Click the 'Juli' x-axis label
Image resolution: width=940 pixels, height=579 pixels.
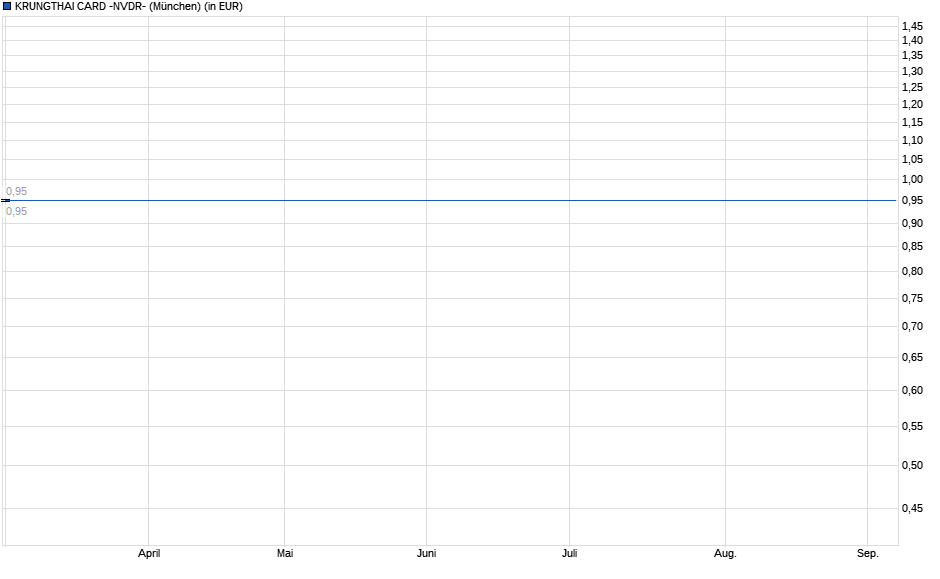click(x=570, y=553)
